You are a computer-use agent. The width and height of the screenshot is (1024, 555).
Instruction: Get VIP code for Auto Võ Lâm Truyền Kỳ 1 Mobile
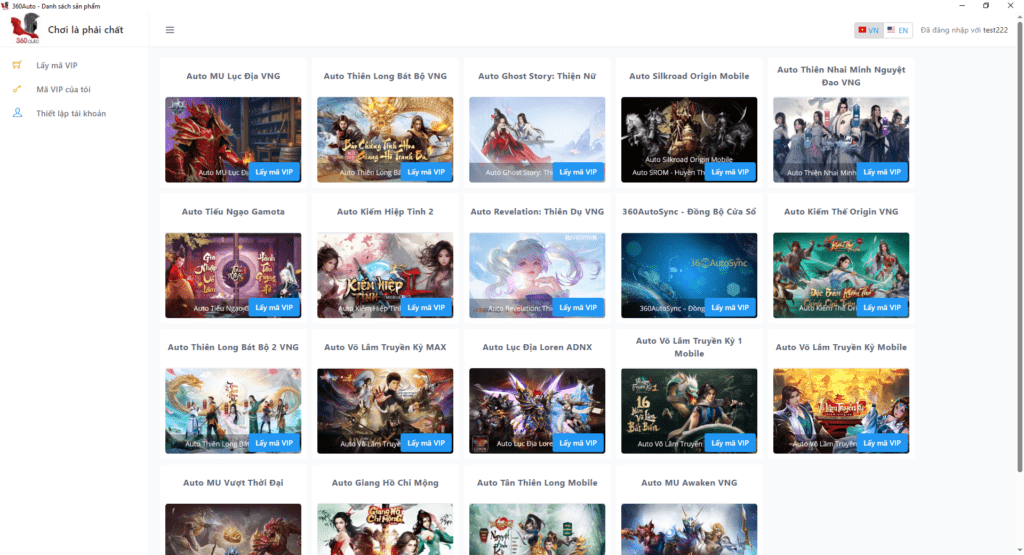click(x=730, y=443)
